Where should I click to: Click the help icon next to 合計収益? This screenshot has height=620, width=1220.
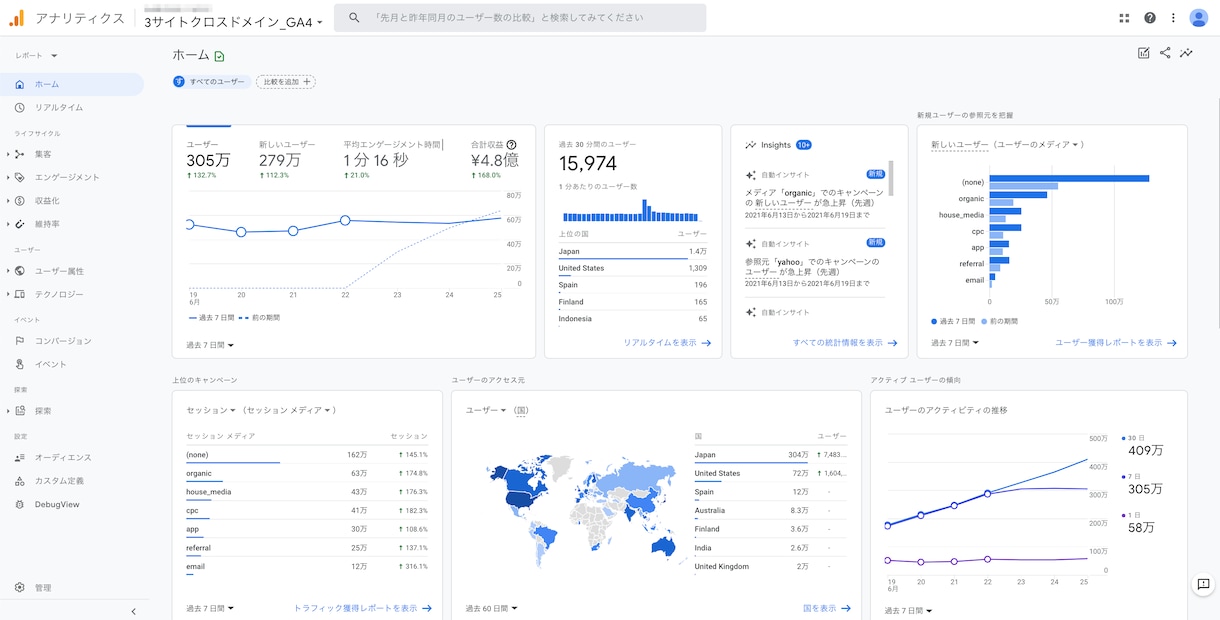(512, 145)
